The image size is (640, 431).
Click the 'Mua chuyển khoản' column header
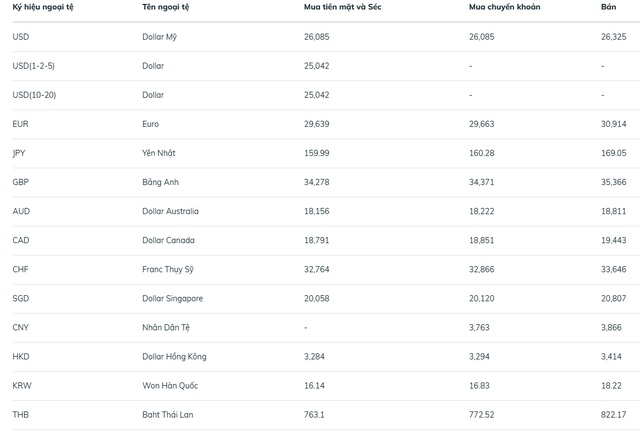click(x=504, y=7)
